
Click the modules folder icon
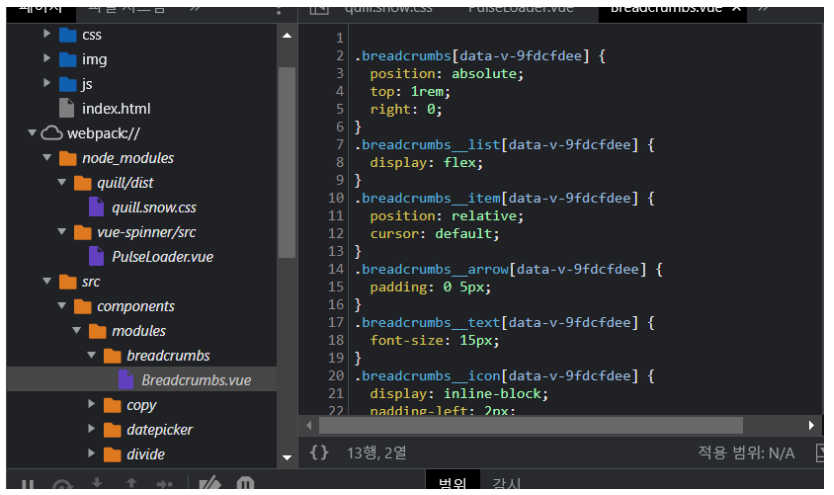point(97,331)
